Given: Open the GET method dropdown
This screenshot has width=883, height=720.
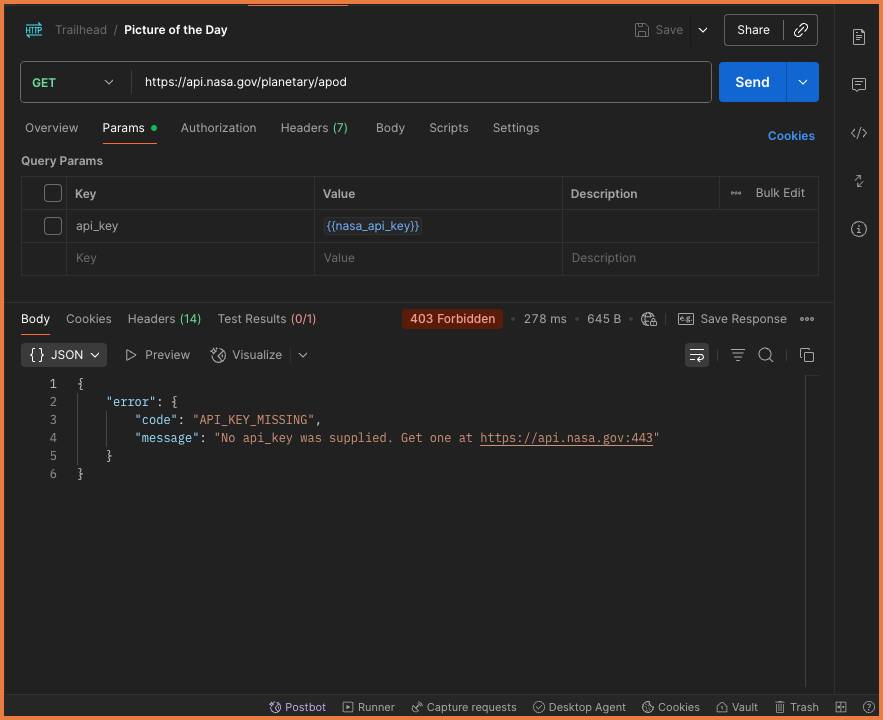Looking at the screenshot, I should pos(73,82).
